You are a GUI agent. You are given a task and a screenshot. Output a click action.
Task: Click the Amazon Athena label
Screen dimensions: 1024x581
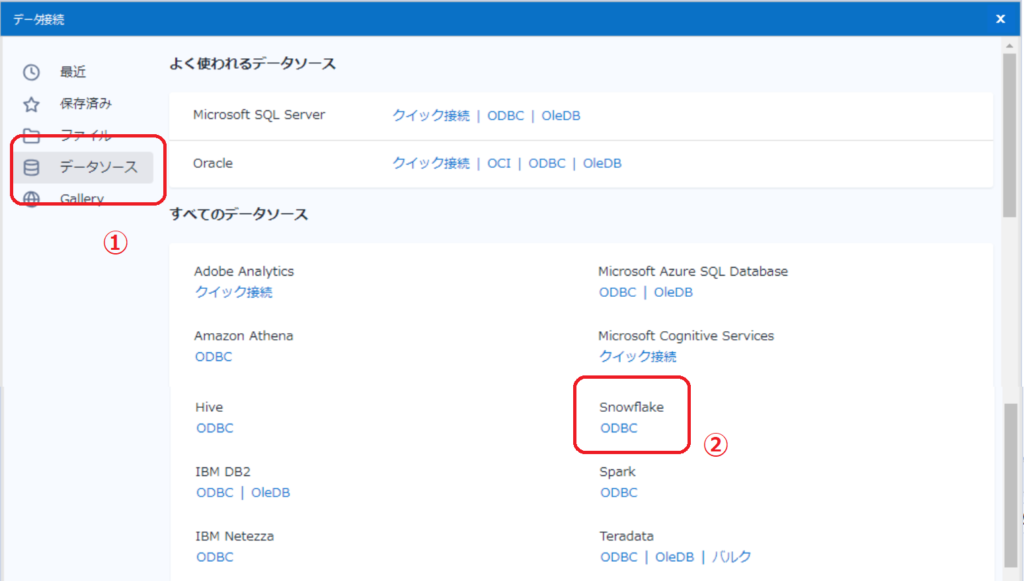point(244,336)
